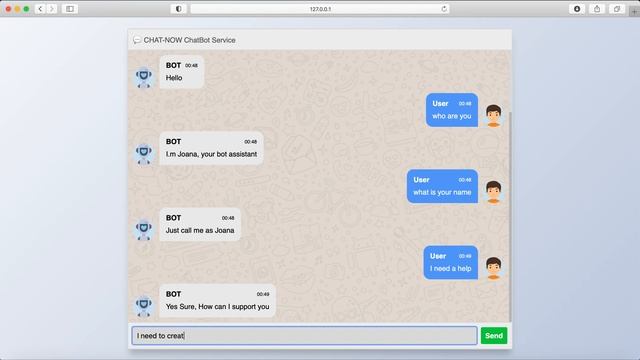Open the privacy shield icon
Viewport: 640px width, 360px height.
[x=178, y=9]
